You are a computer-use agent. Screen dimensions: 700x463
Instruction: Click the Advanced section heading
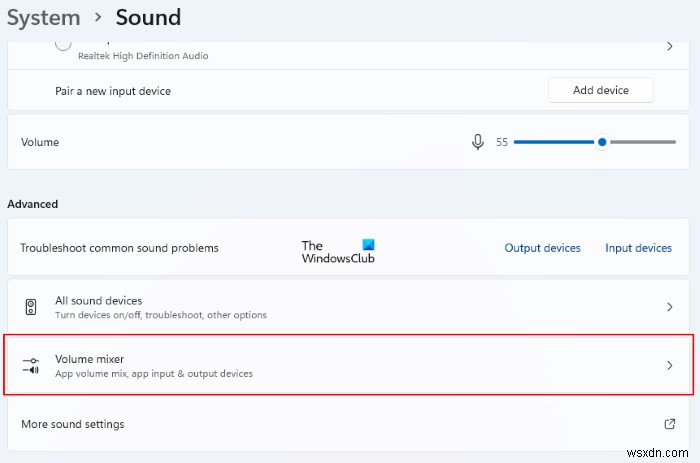point(33,204)
